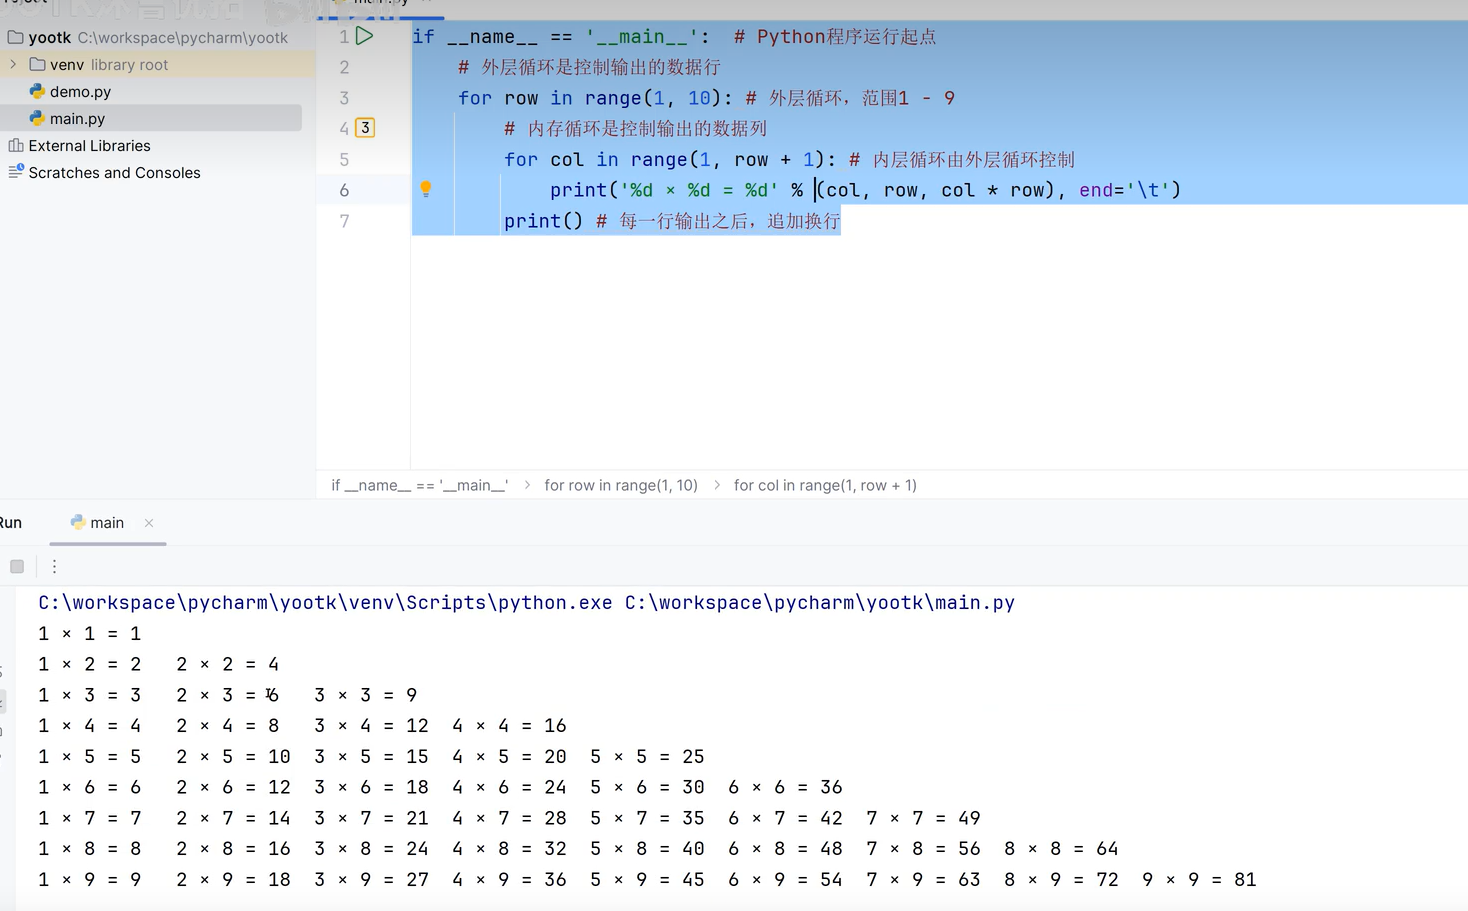This screenshot has width=1468, height=911.
Task: Close the main run tab
Action: (x=149, y=523)
